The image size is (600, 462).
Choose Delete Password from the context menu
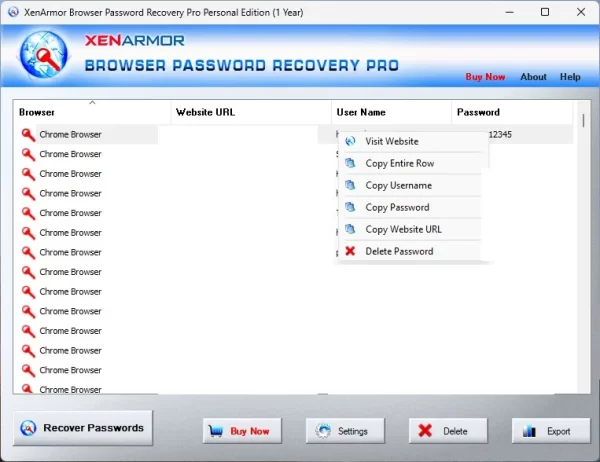410,251
